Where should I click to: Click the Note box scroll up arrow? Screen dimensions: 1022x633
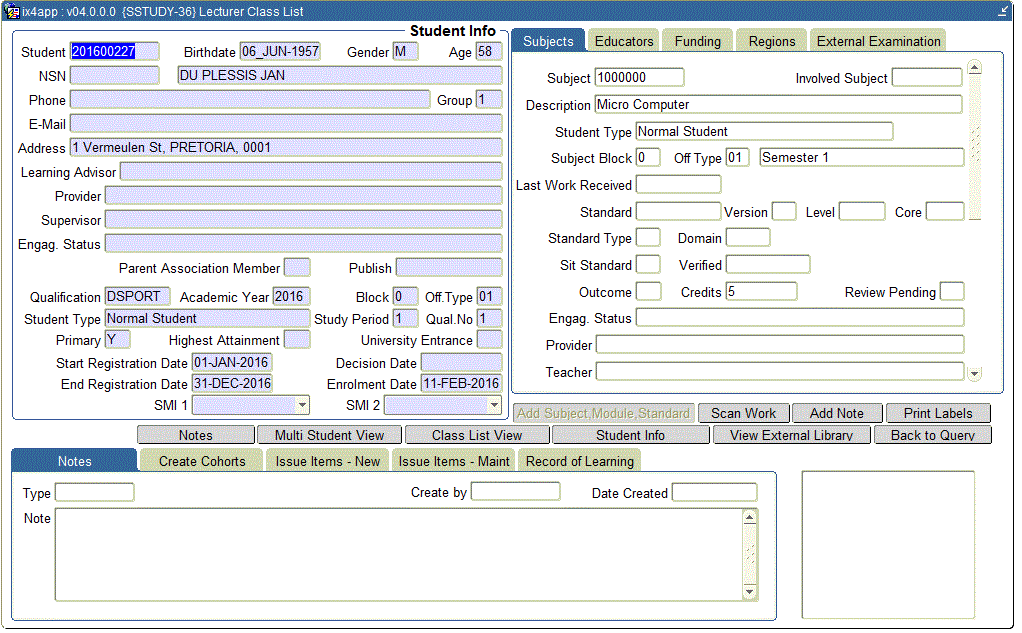750,517
